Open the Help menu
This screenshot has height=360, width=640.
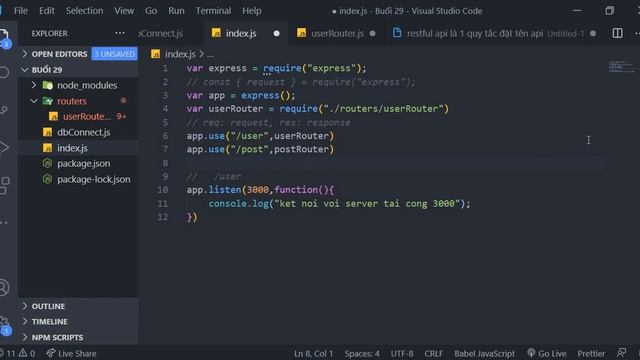(x=251, y=11)
